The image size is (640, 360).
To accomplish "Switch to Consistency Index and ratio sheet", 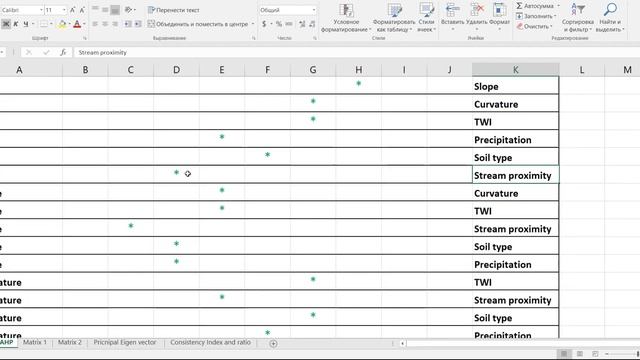I will pyautogui.click(x=211, y=342).
